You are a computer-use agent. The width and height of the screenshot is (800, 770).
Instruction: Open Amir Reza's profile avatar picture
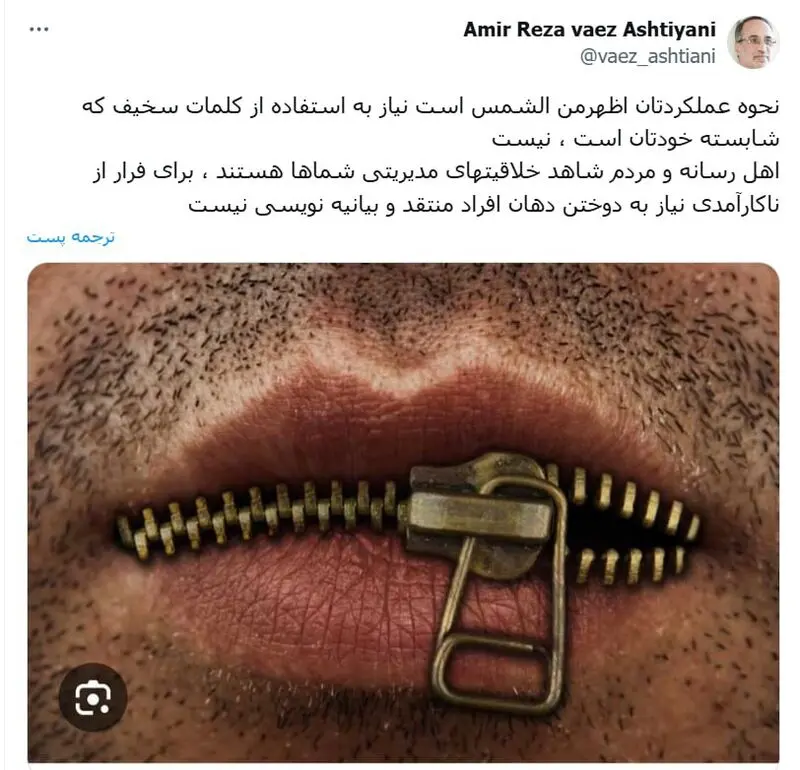753,42
